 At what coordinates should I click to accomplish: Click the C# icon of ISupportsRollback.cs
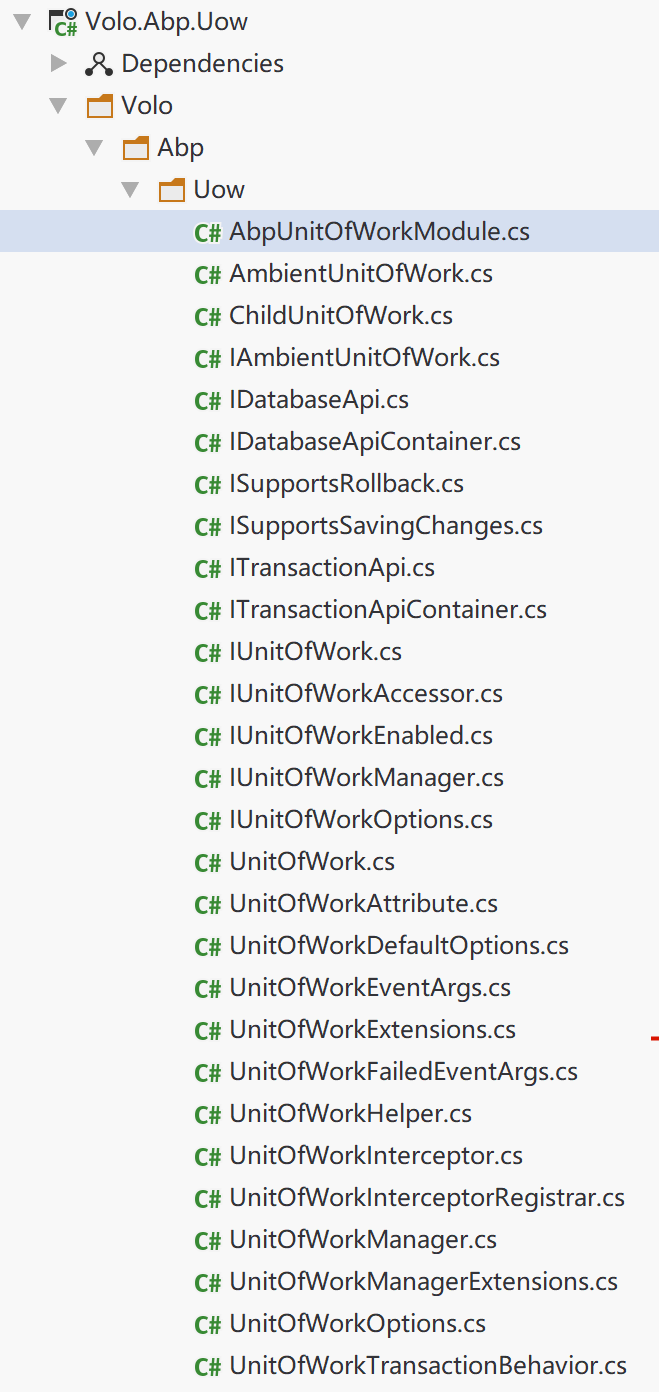point(208,485)
